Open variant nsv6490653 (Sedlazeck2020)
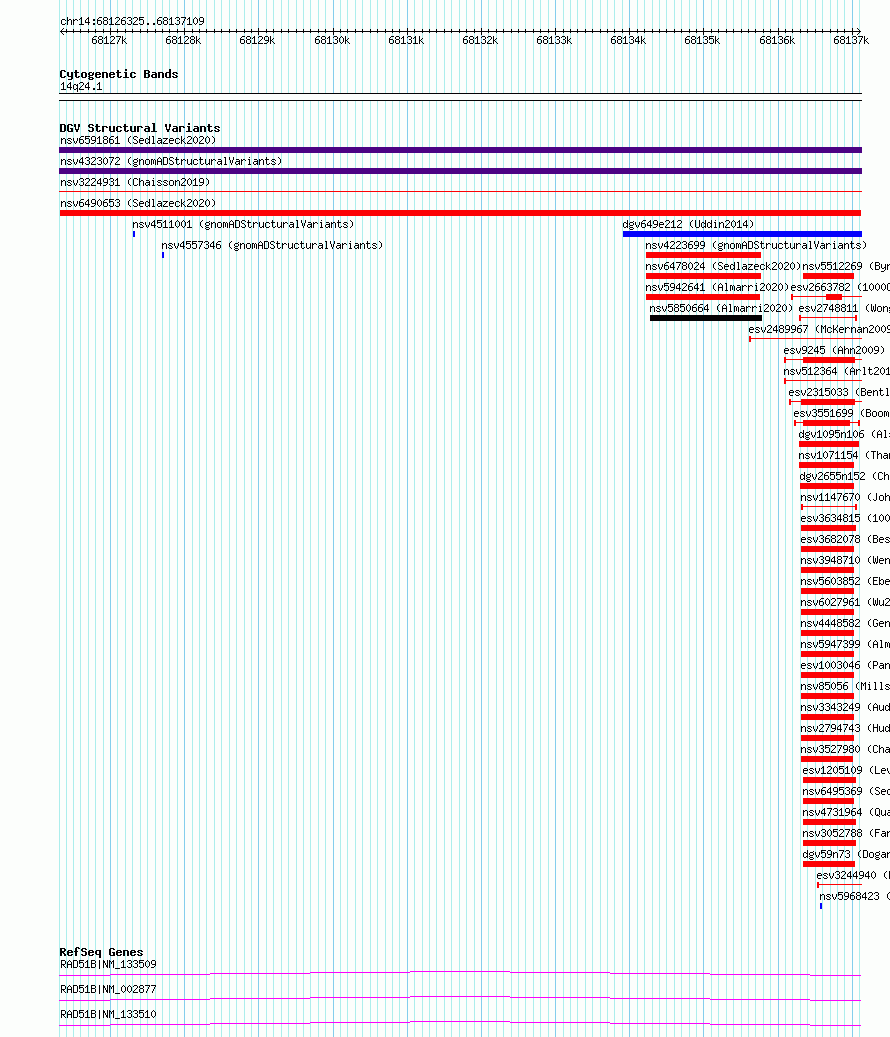 coord(138,204)
